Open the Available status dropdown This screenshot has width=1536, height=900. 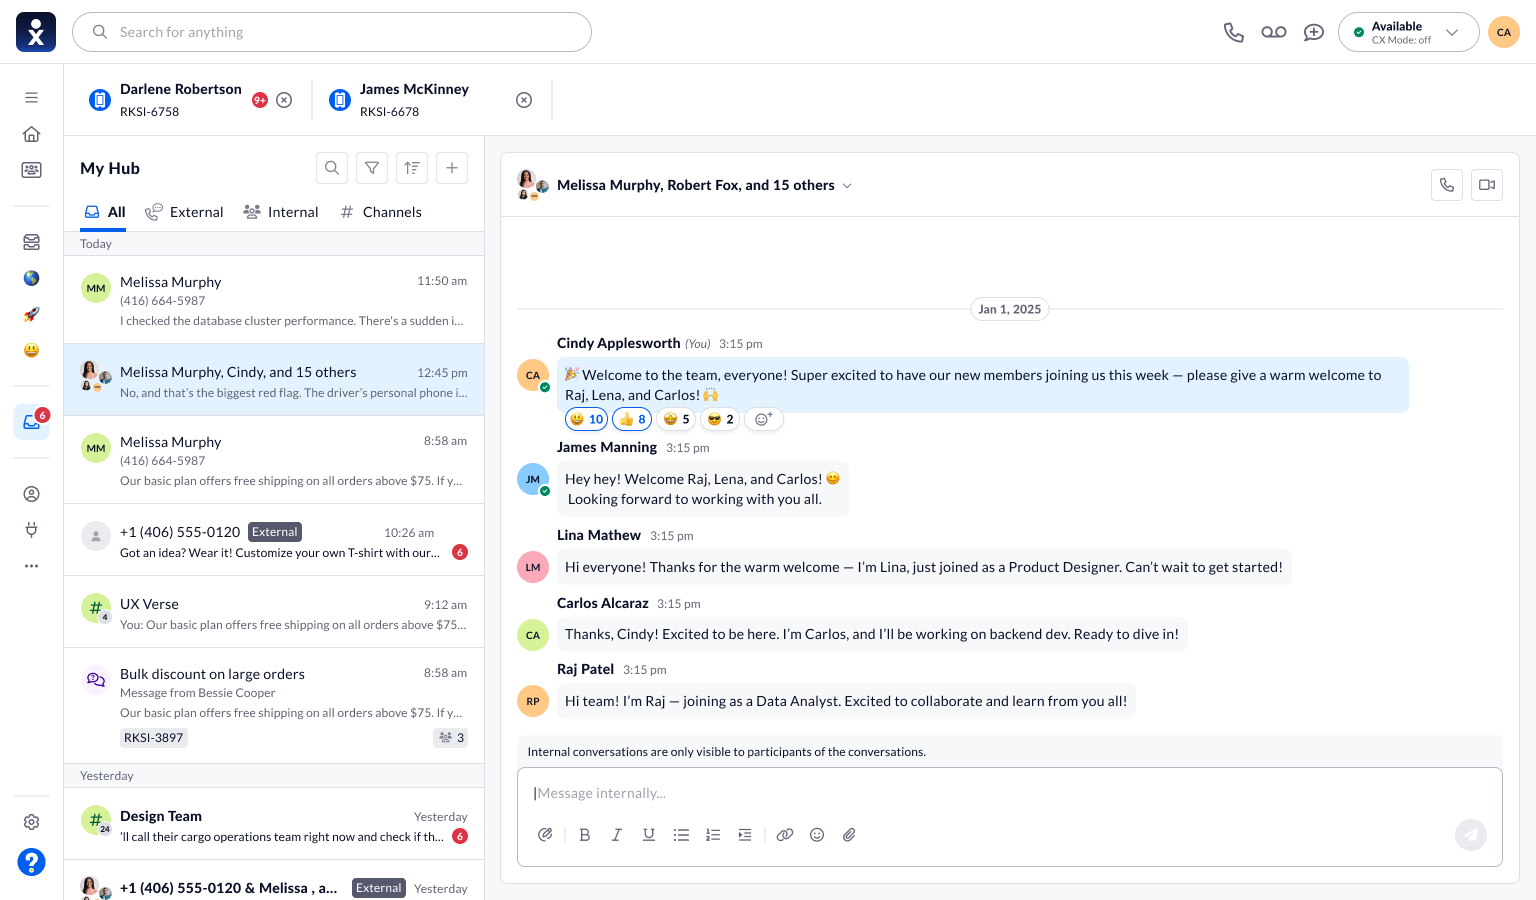pyautogui.click(x=1409, y=32)
